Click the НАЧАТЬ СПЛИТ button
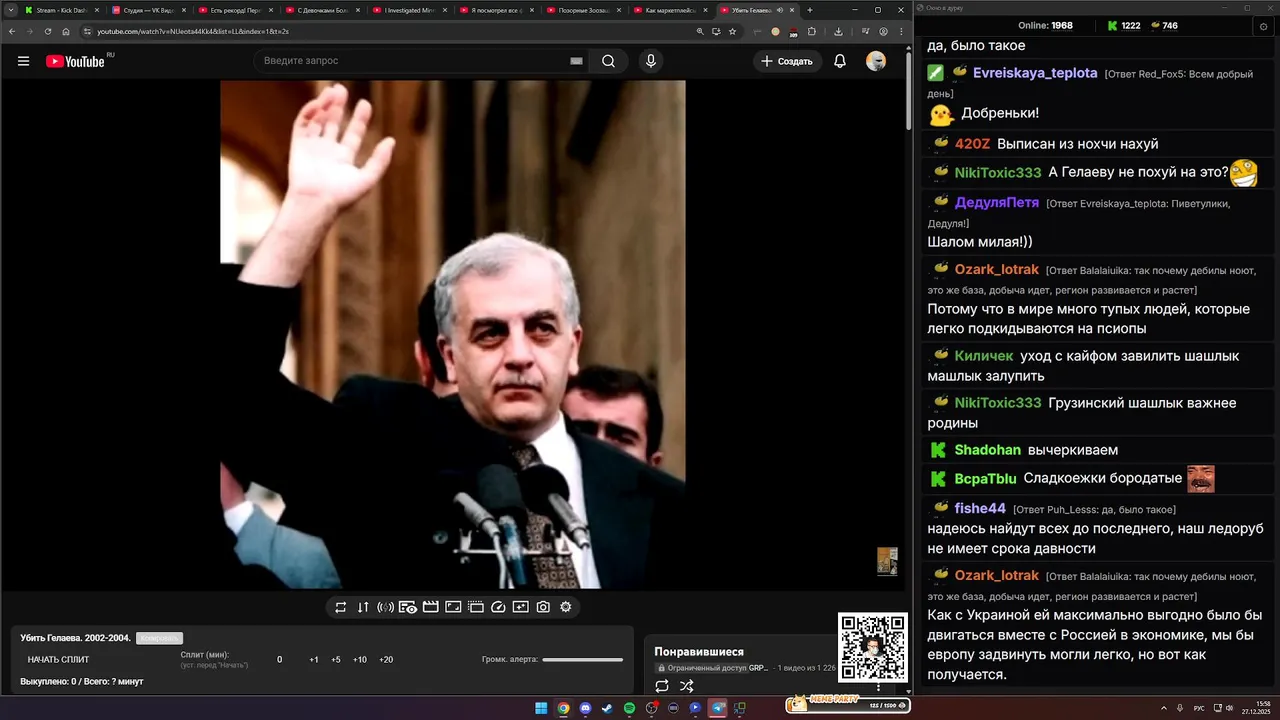This screenshot has height=720, width=1280. [58, 660]
